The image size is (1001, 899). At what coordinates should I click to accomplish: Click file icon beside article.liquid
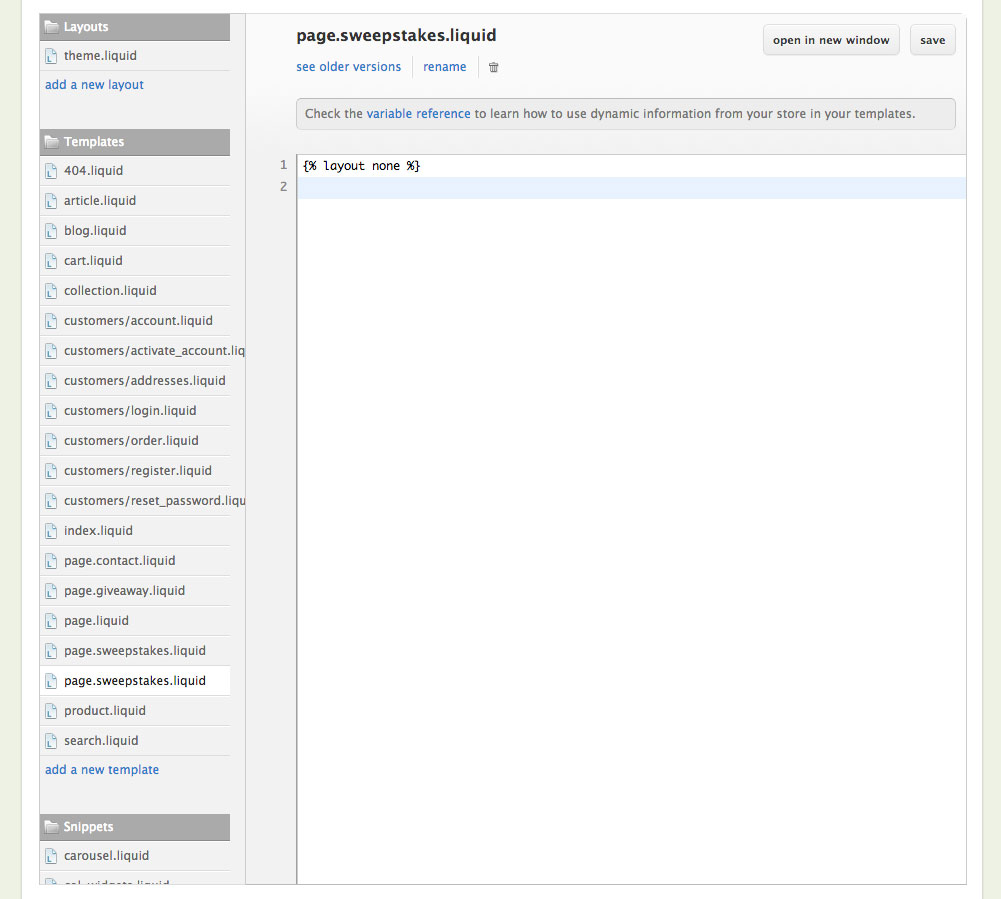tap(51, 201)
